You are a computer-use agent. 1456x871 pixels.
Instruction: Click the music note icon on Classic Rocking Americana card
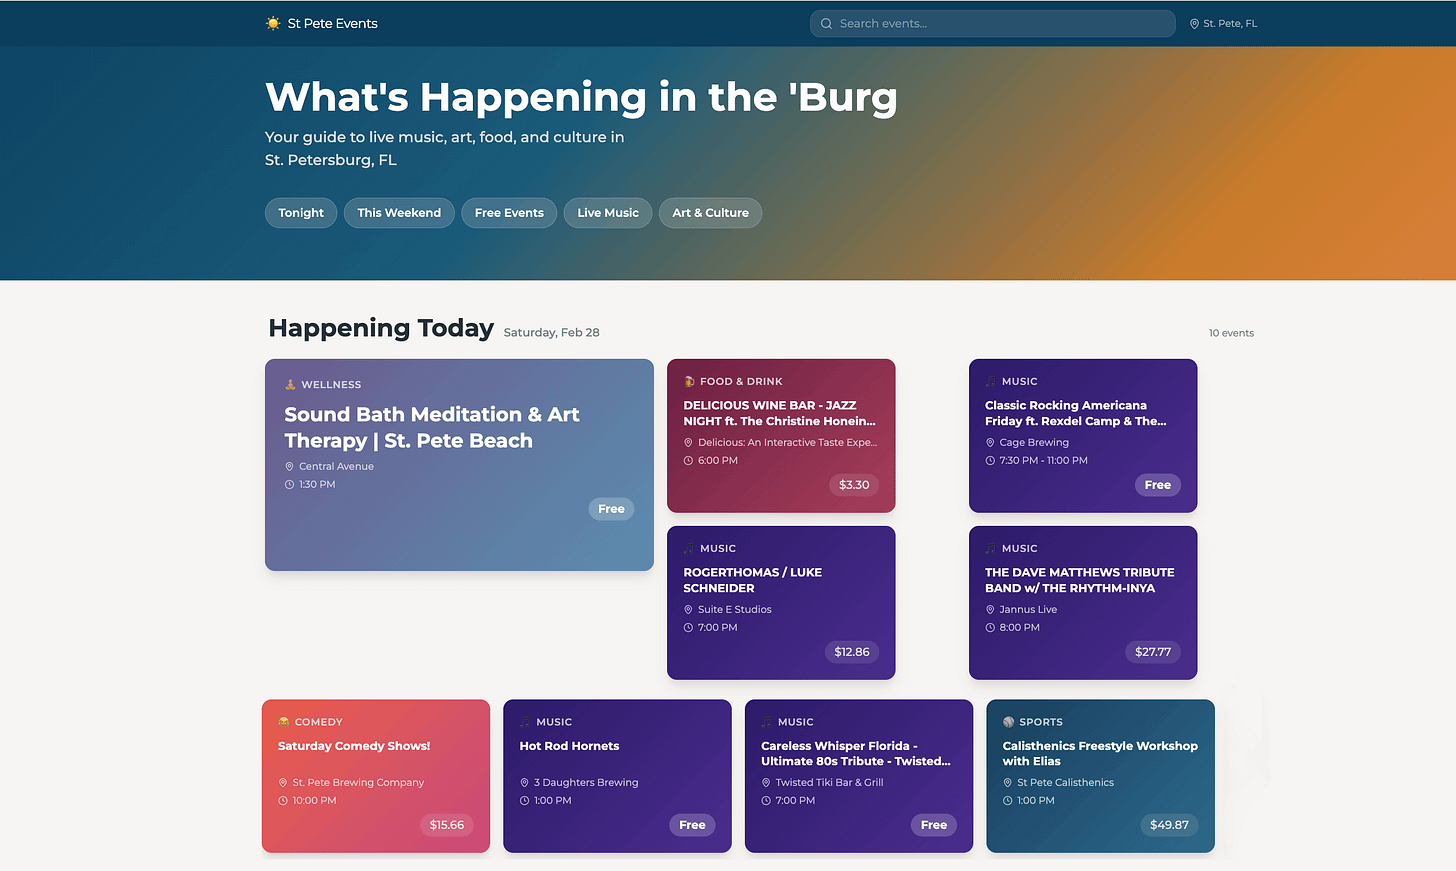[991, 381]
